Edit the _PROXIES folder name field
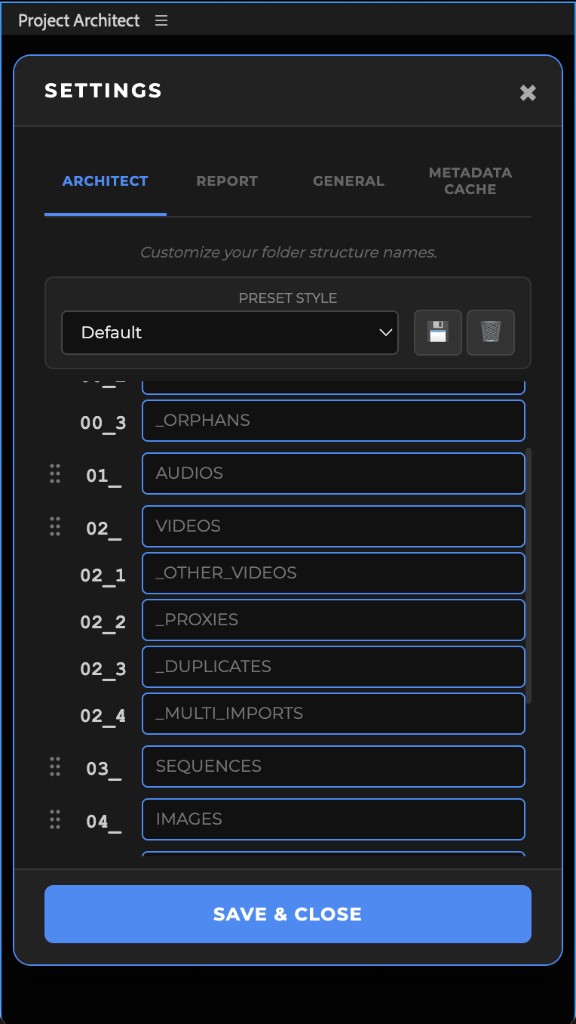 [x=333, y=620]
